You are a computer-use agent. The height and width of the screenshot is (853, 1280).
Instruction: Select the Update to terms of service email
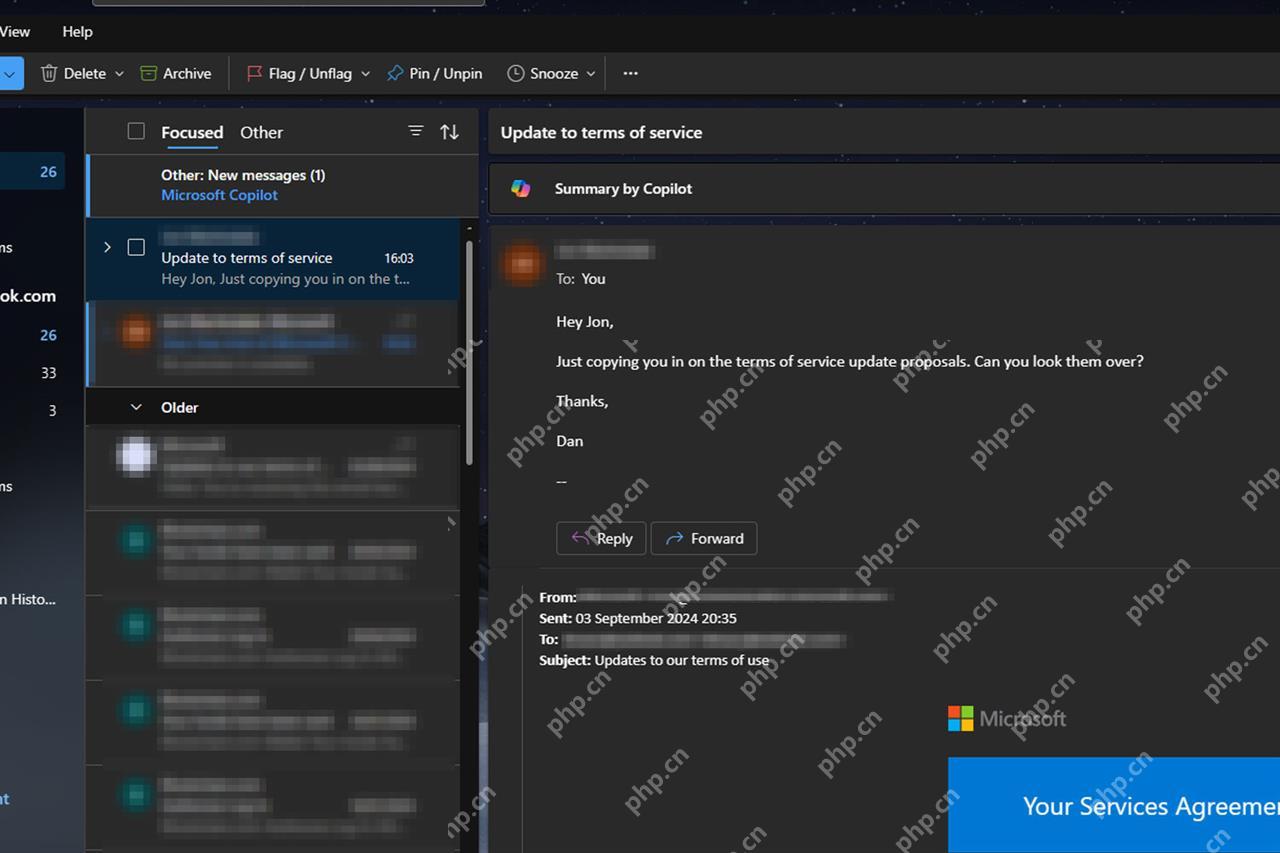(273, 259)
